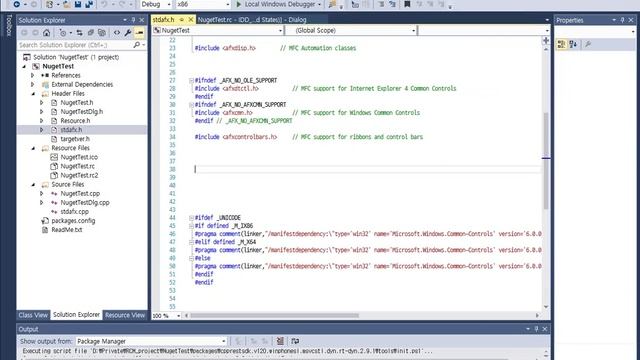Switch to the Class View tab

point(33,315)
